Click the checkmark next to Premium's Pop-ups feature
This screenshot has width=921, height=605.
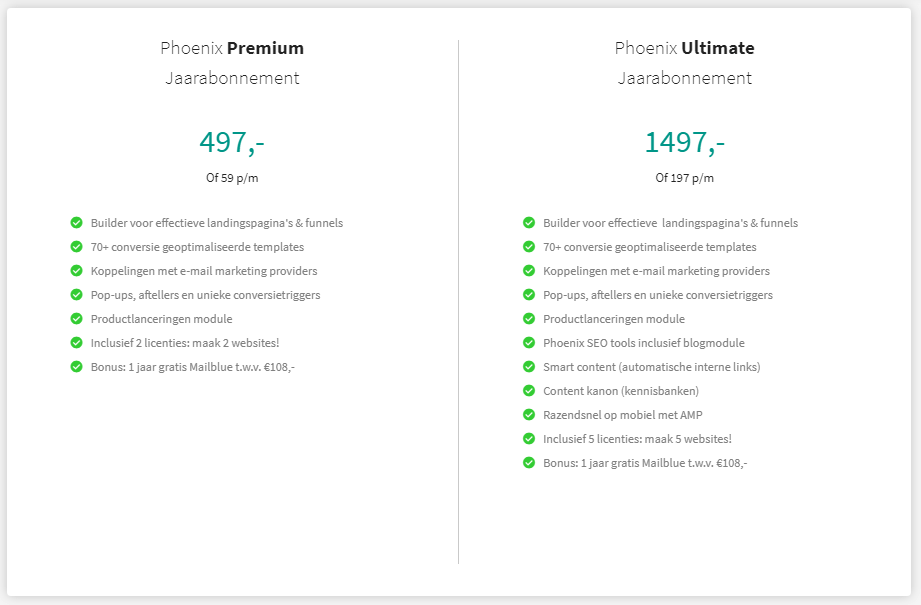(x=76, y=295)
